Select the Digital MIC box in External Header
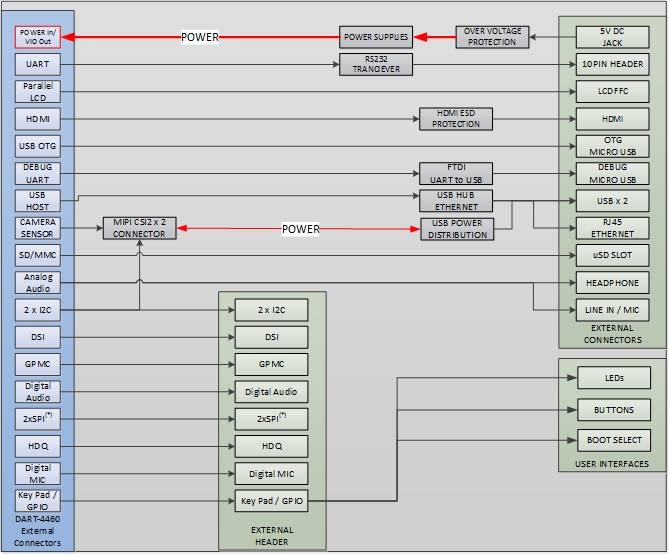 tap(271, 474)
